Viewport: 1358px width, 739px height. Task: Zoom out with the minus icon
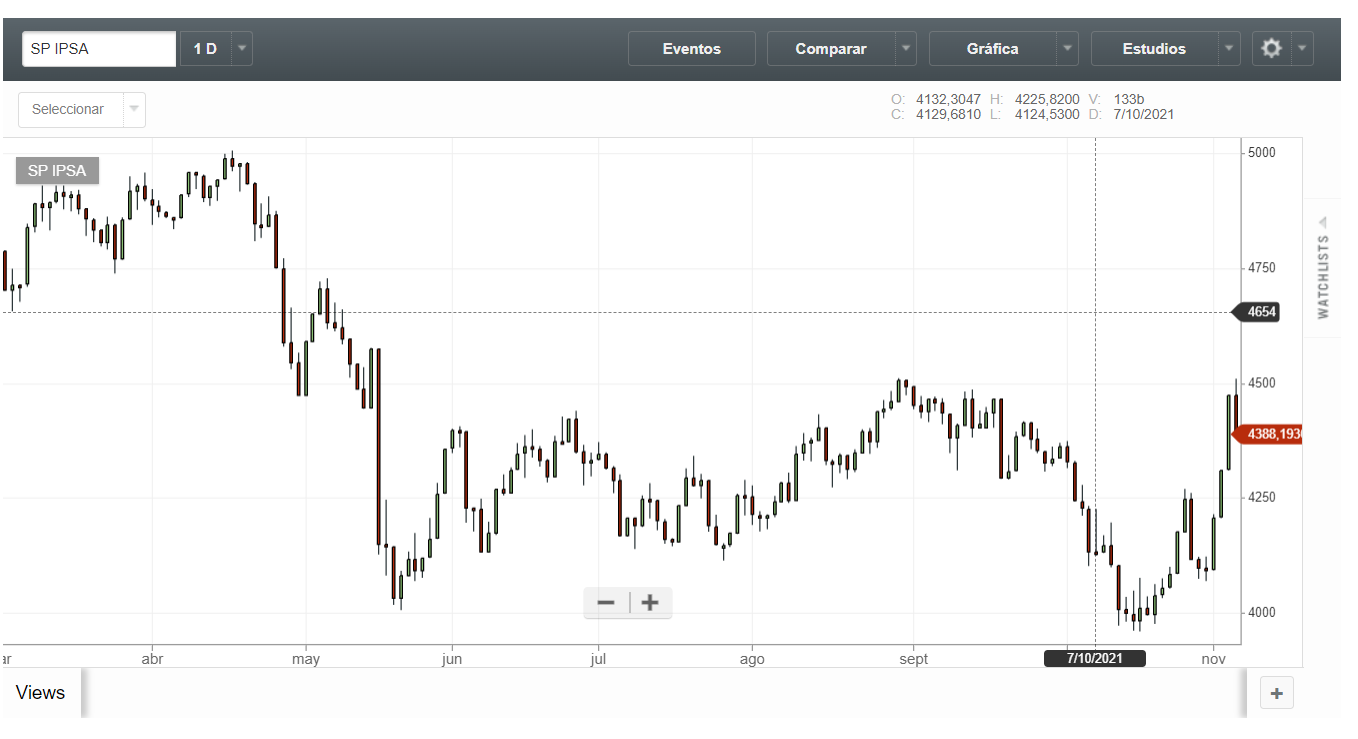[606, 602]
